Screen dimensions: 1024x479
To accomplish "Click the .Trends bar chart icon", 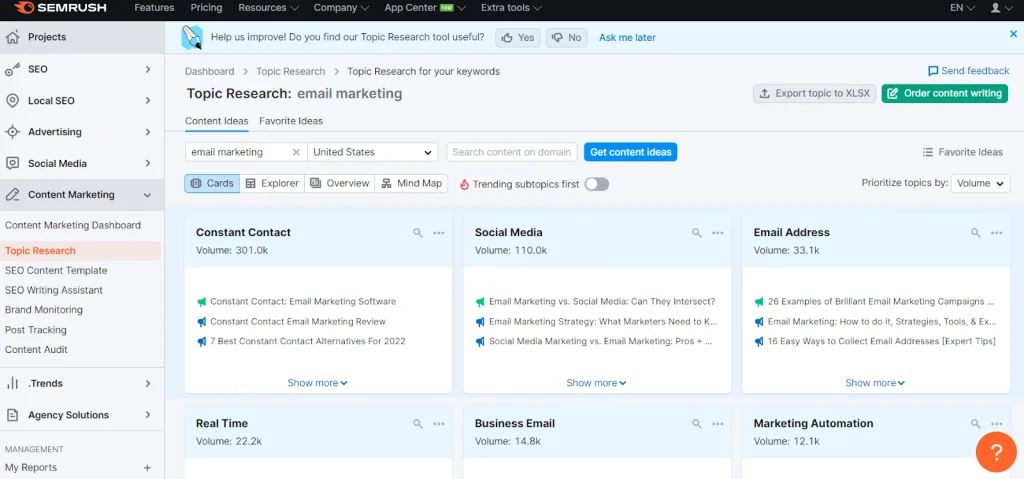I will click(12, 384).
